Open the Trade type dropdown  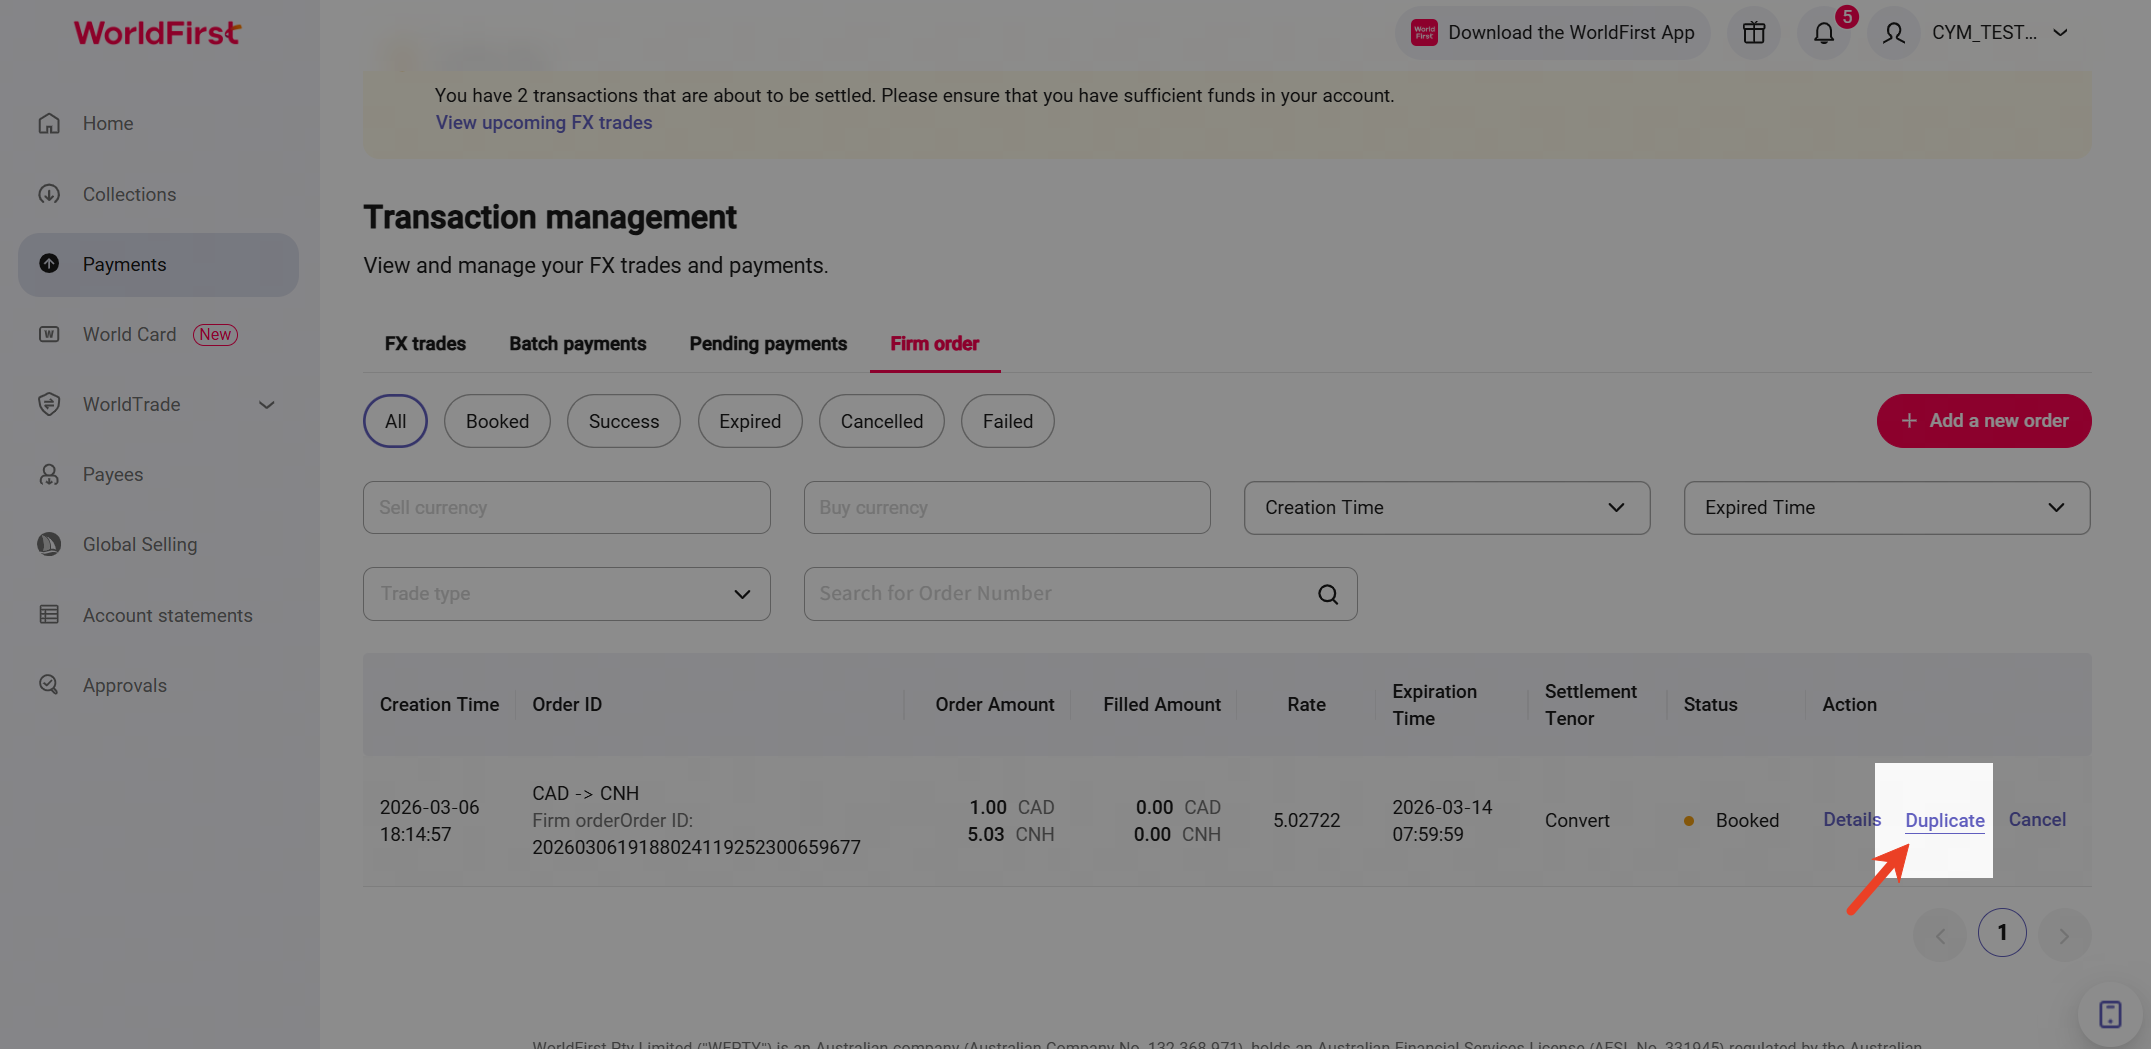(x=566, y=594)
